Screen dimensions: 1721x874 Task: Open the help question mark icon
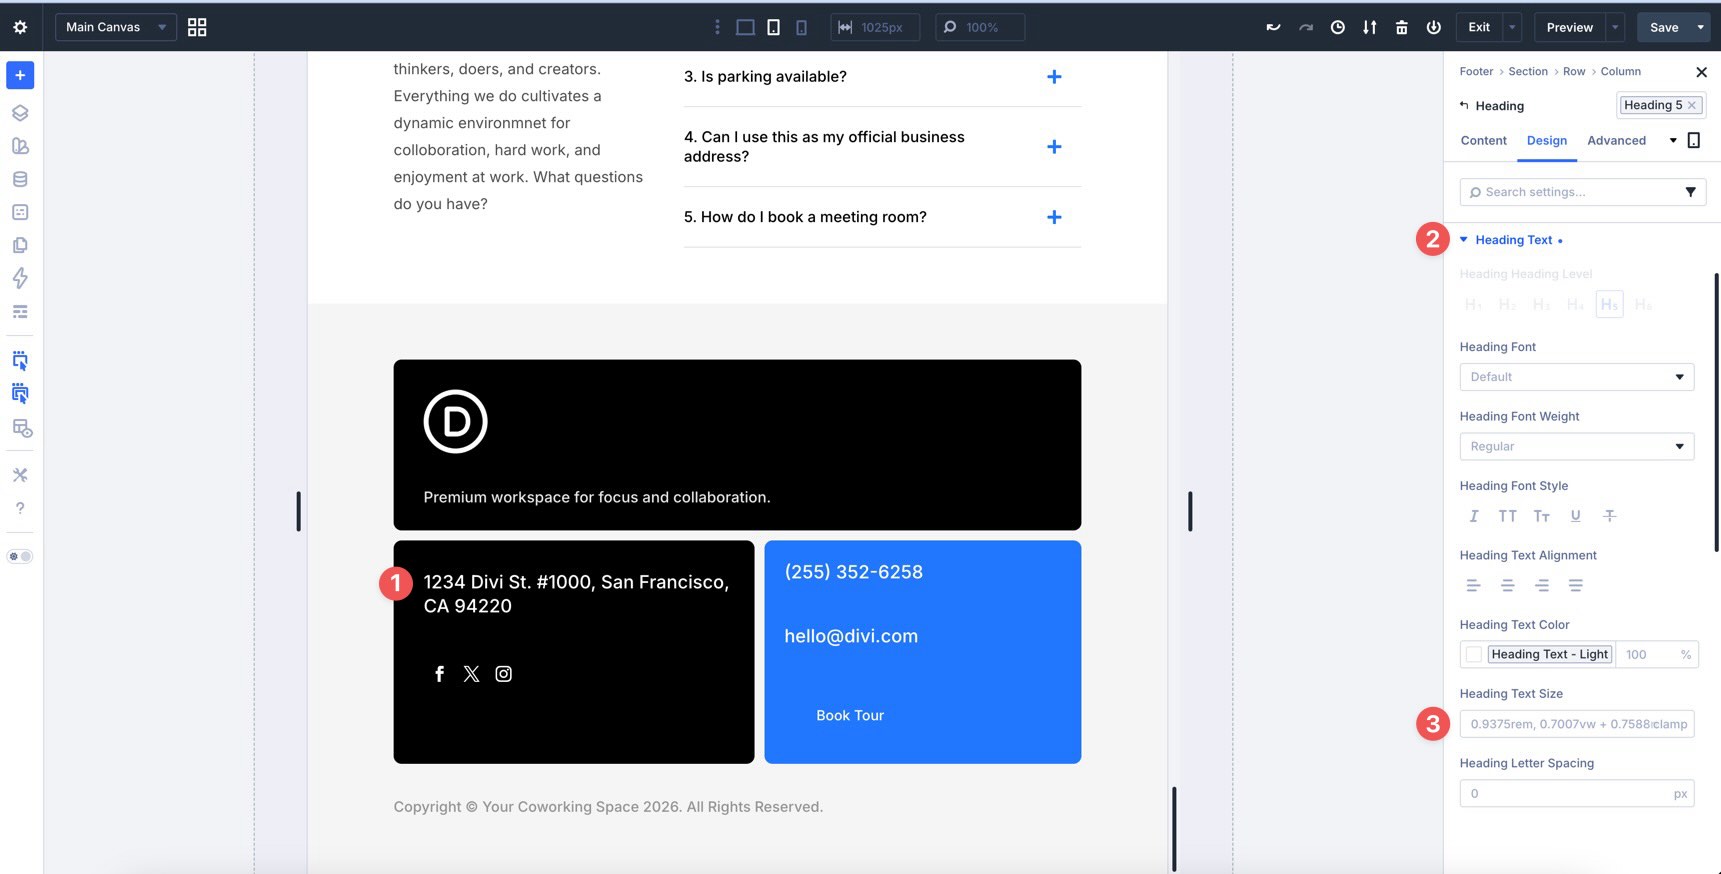tap(20, 508)
